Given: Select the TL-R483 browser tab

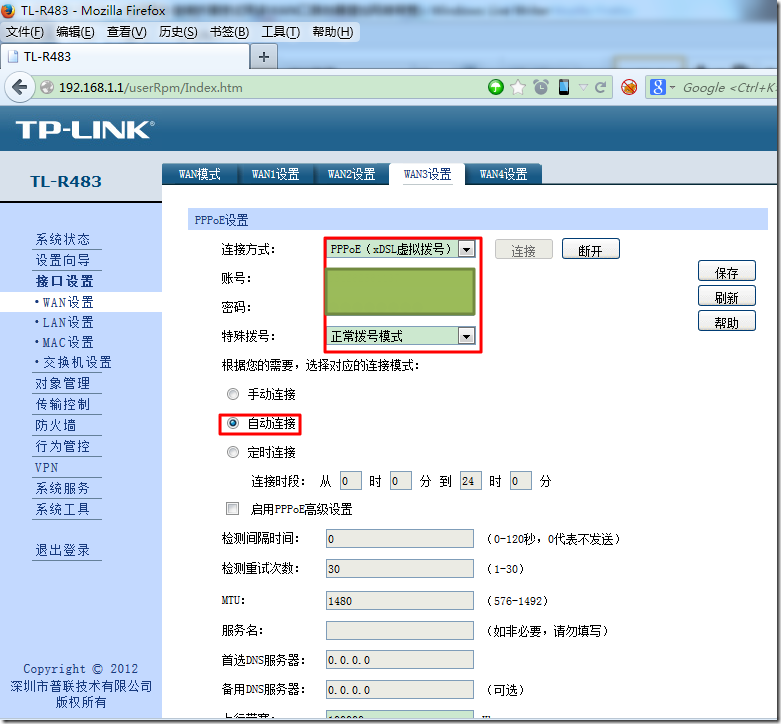Looking at the screenshot, I should click(125, 57).
